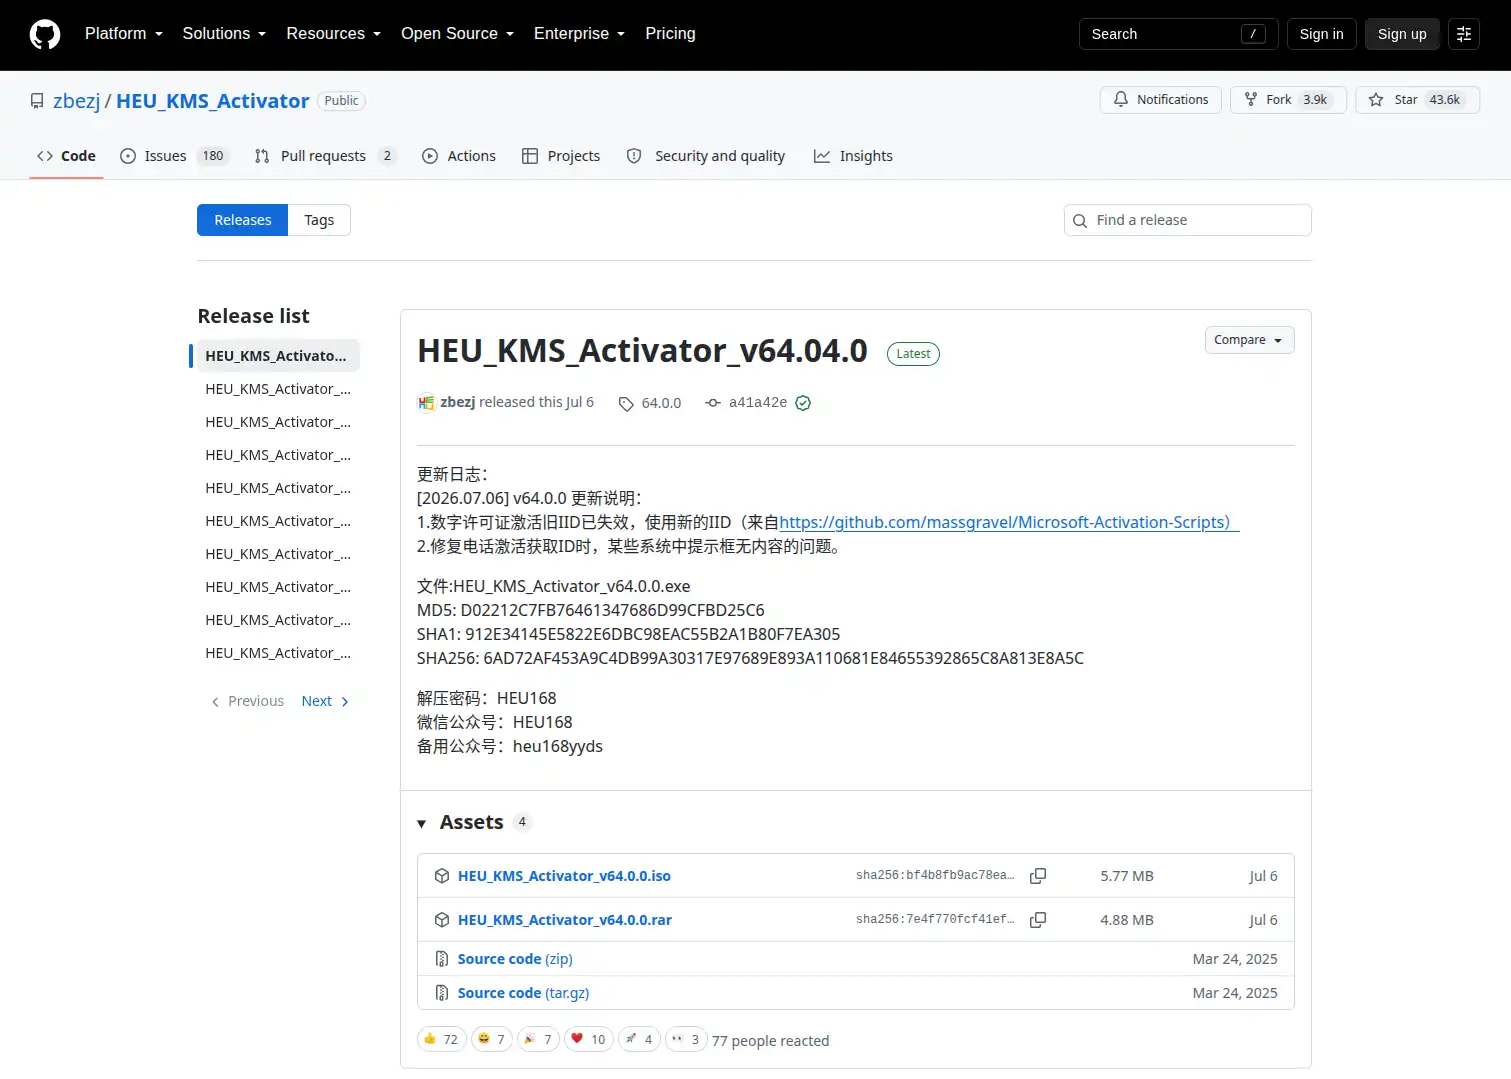Screen dimensions: 1511x1079
Task: Click package icon beside the .iso asset
Action: click(x=442, y=876)
